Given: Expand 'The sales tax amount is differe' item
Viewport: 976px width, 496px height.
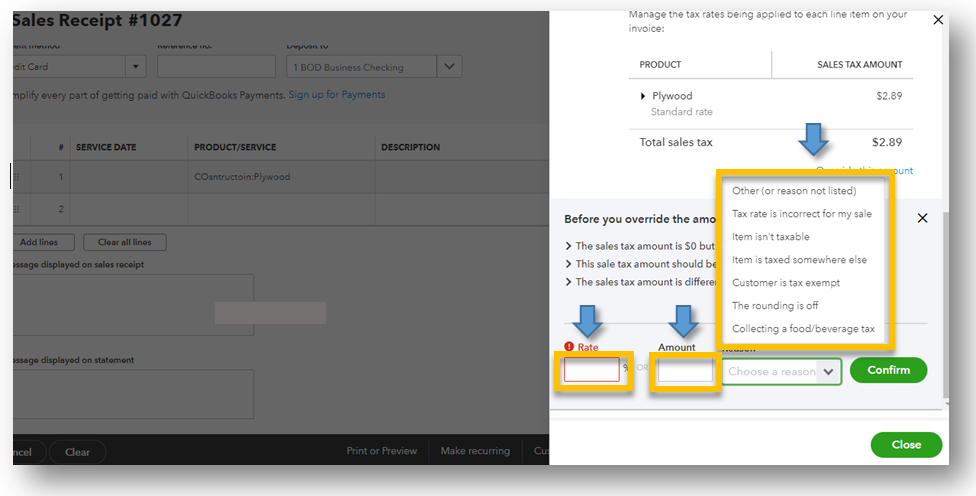Looking at the screenshot, I should pyautogui.click(x=641, y=283).
